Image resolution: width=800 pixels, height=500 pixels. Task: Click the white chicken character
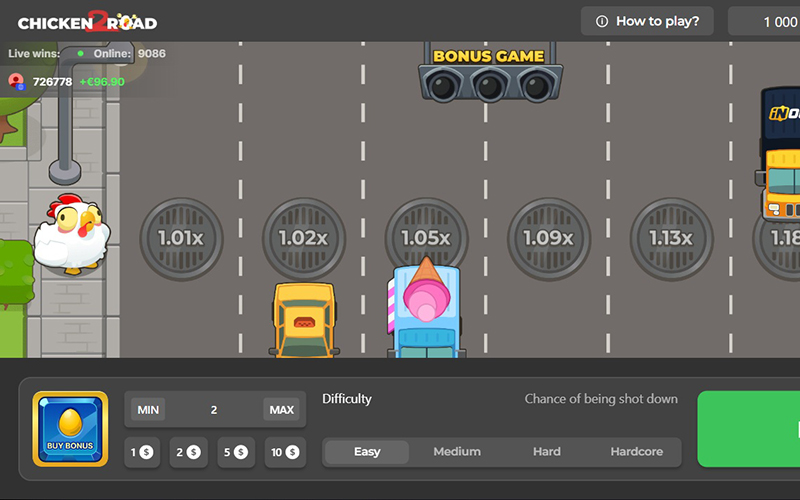click(x=72, y=234)
